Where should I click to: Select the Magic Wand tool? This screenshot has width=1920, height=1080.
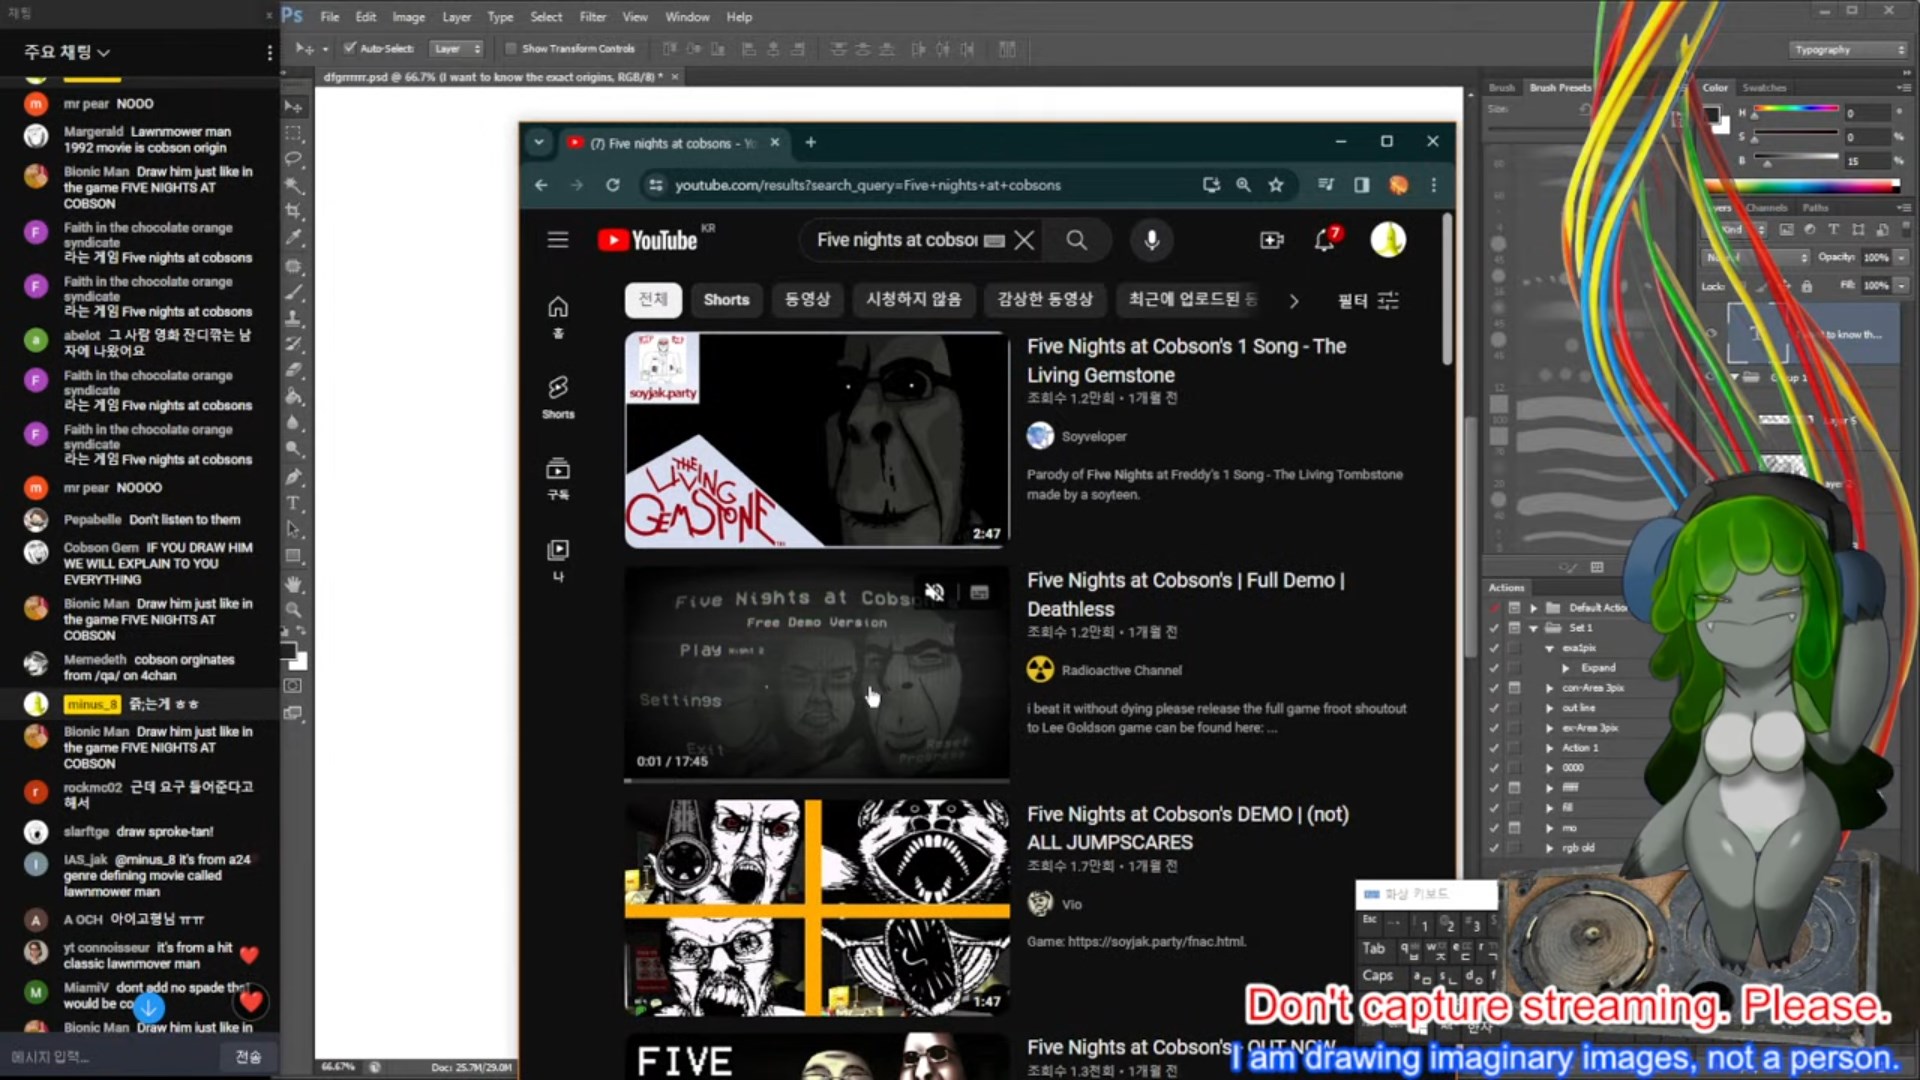coord(293,185)
